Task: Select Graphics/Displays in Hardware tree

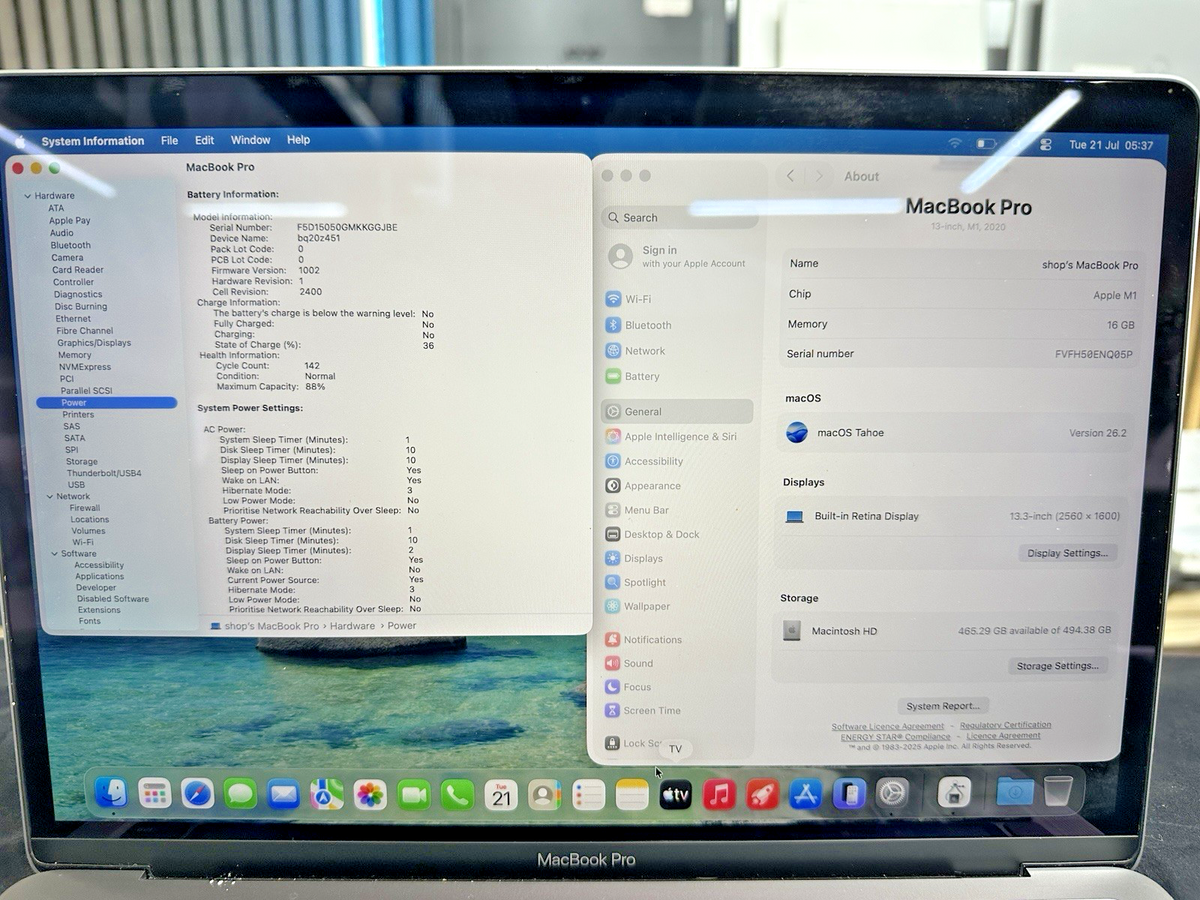Action: (94, 343)
